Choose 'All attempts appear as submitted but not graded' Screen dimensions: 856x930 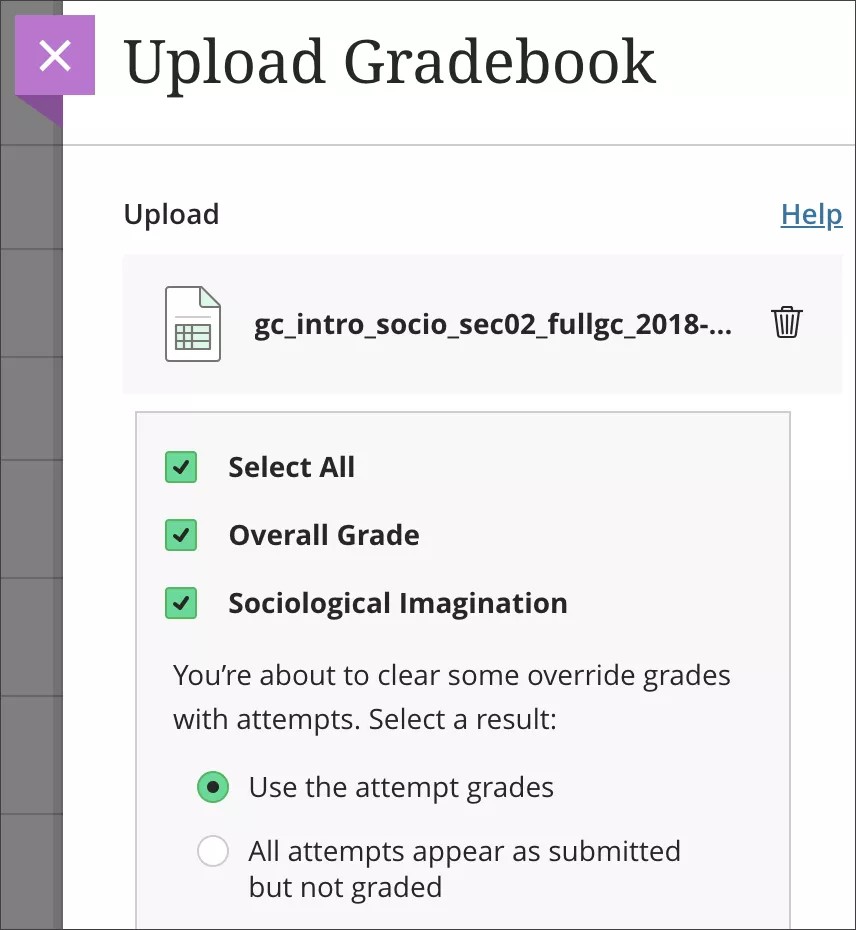point(213,851)
